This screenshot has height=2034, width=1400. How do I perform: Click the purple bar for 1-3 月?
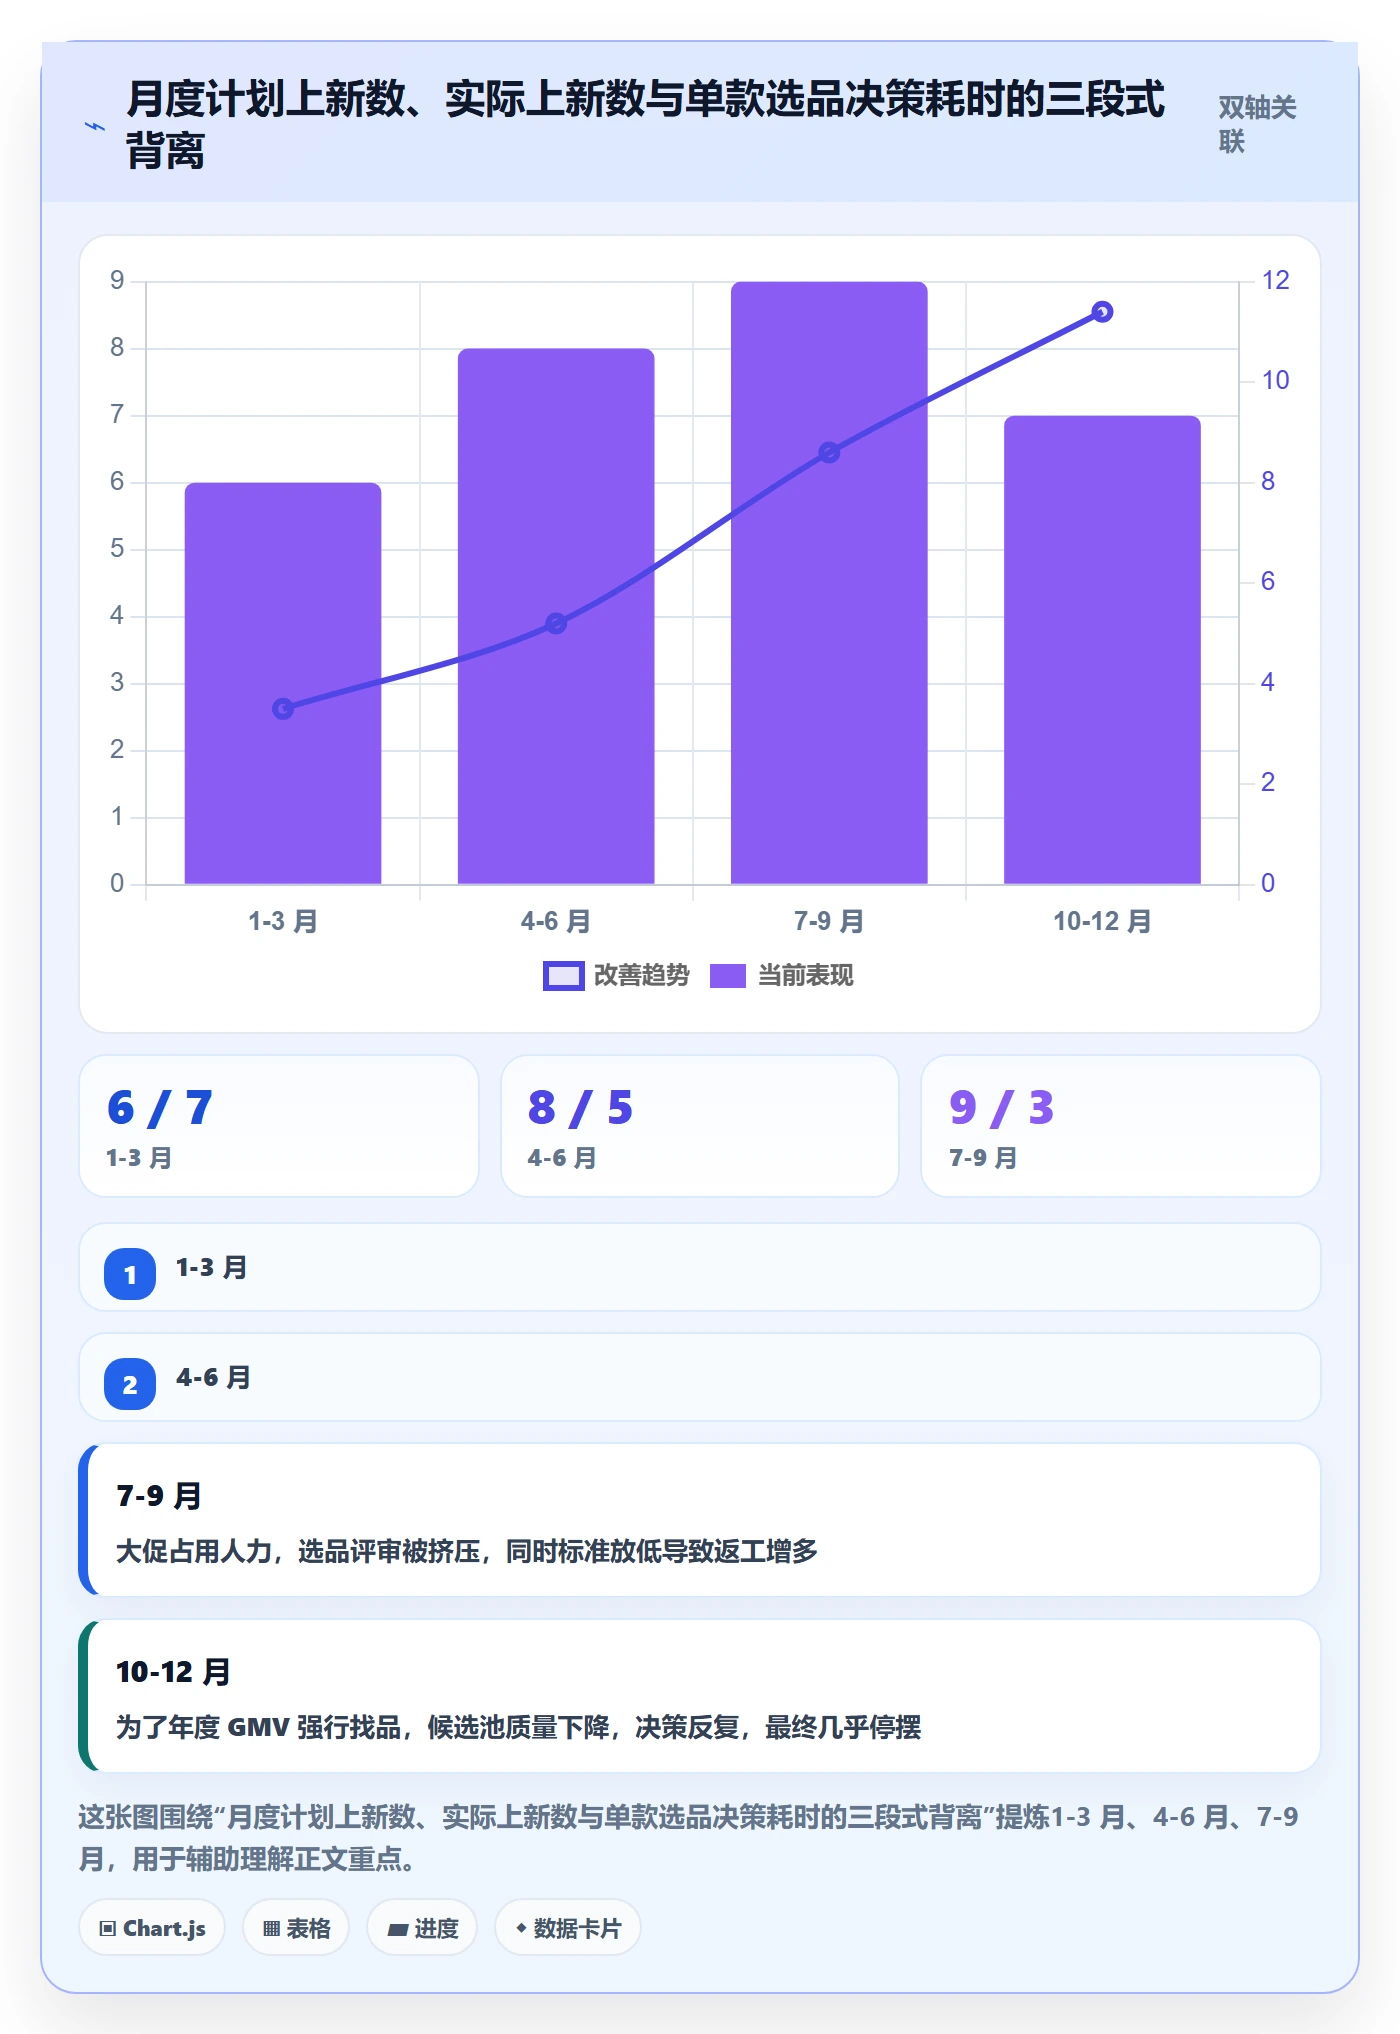(283, 683)
